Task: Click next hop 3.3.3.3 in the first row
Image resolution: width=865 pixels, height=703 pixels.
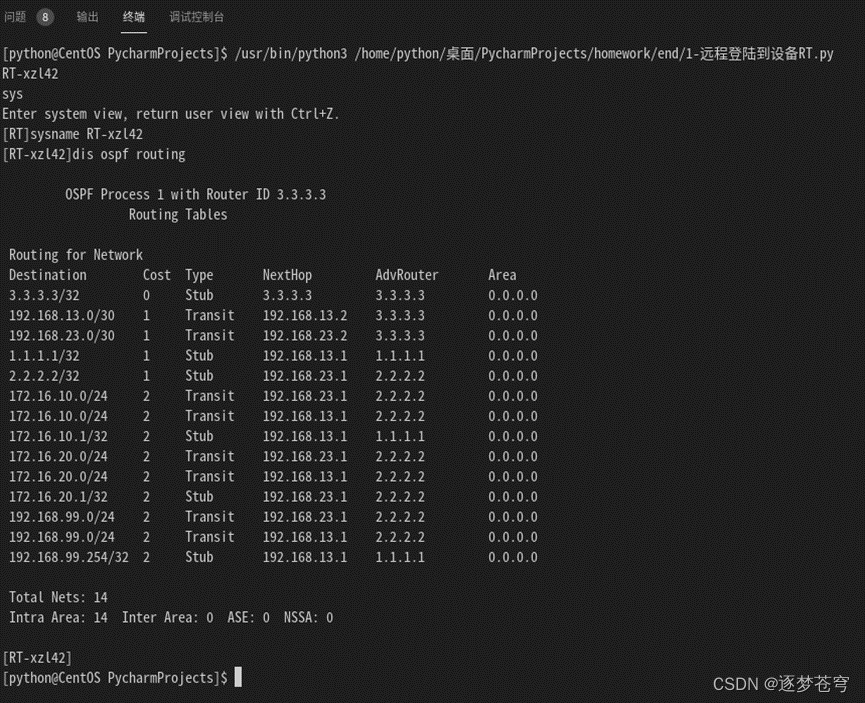Action: (287, 295)
